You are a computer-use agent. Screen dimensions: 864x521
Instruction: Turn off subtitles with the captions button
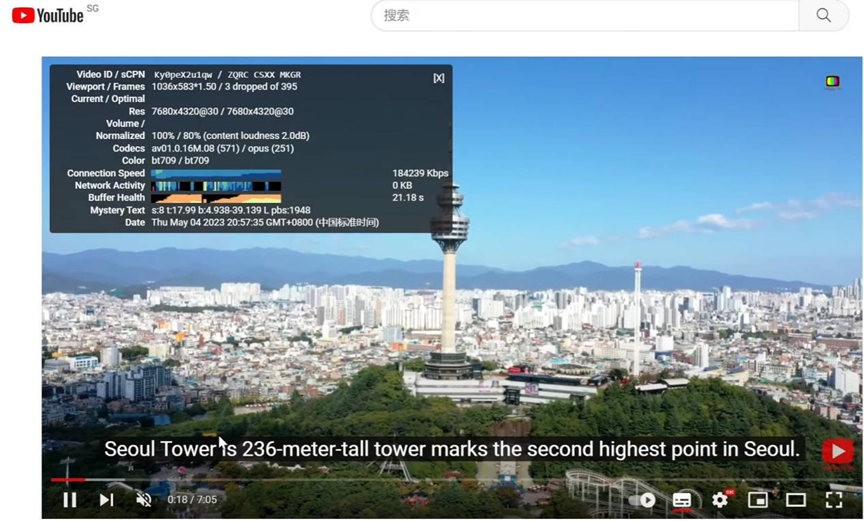[682, 499]
